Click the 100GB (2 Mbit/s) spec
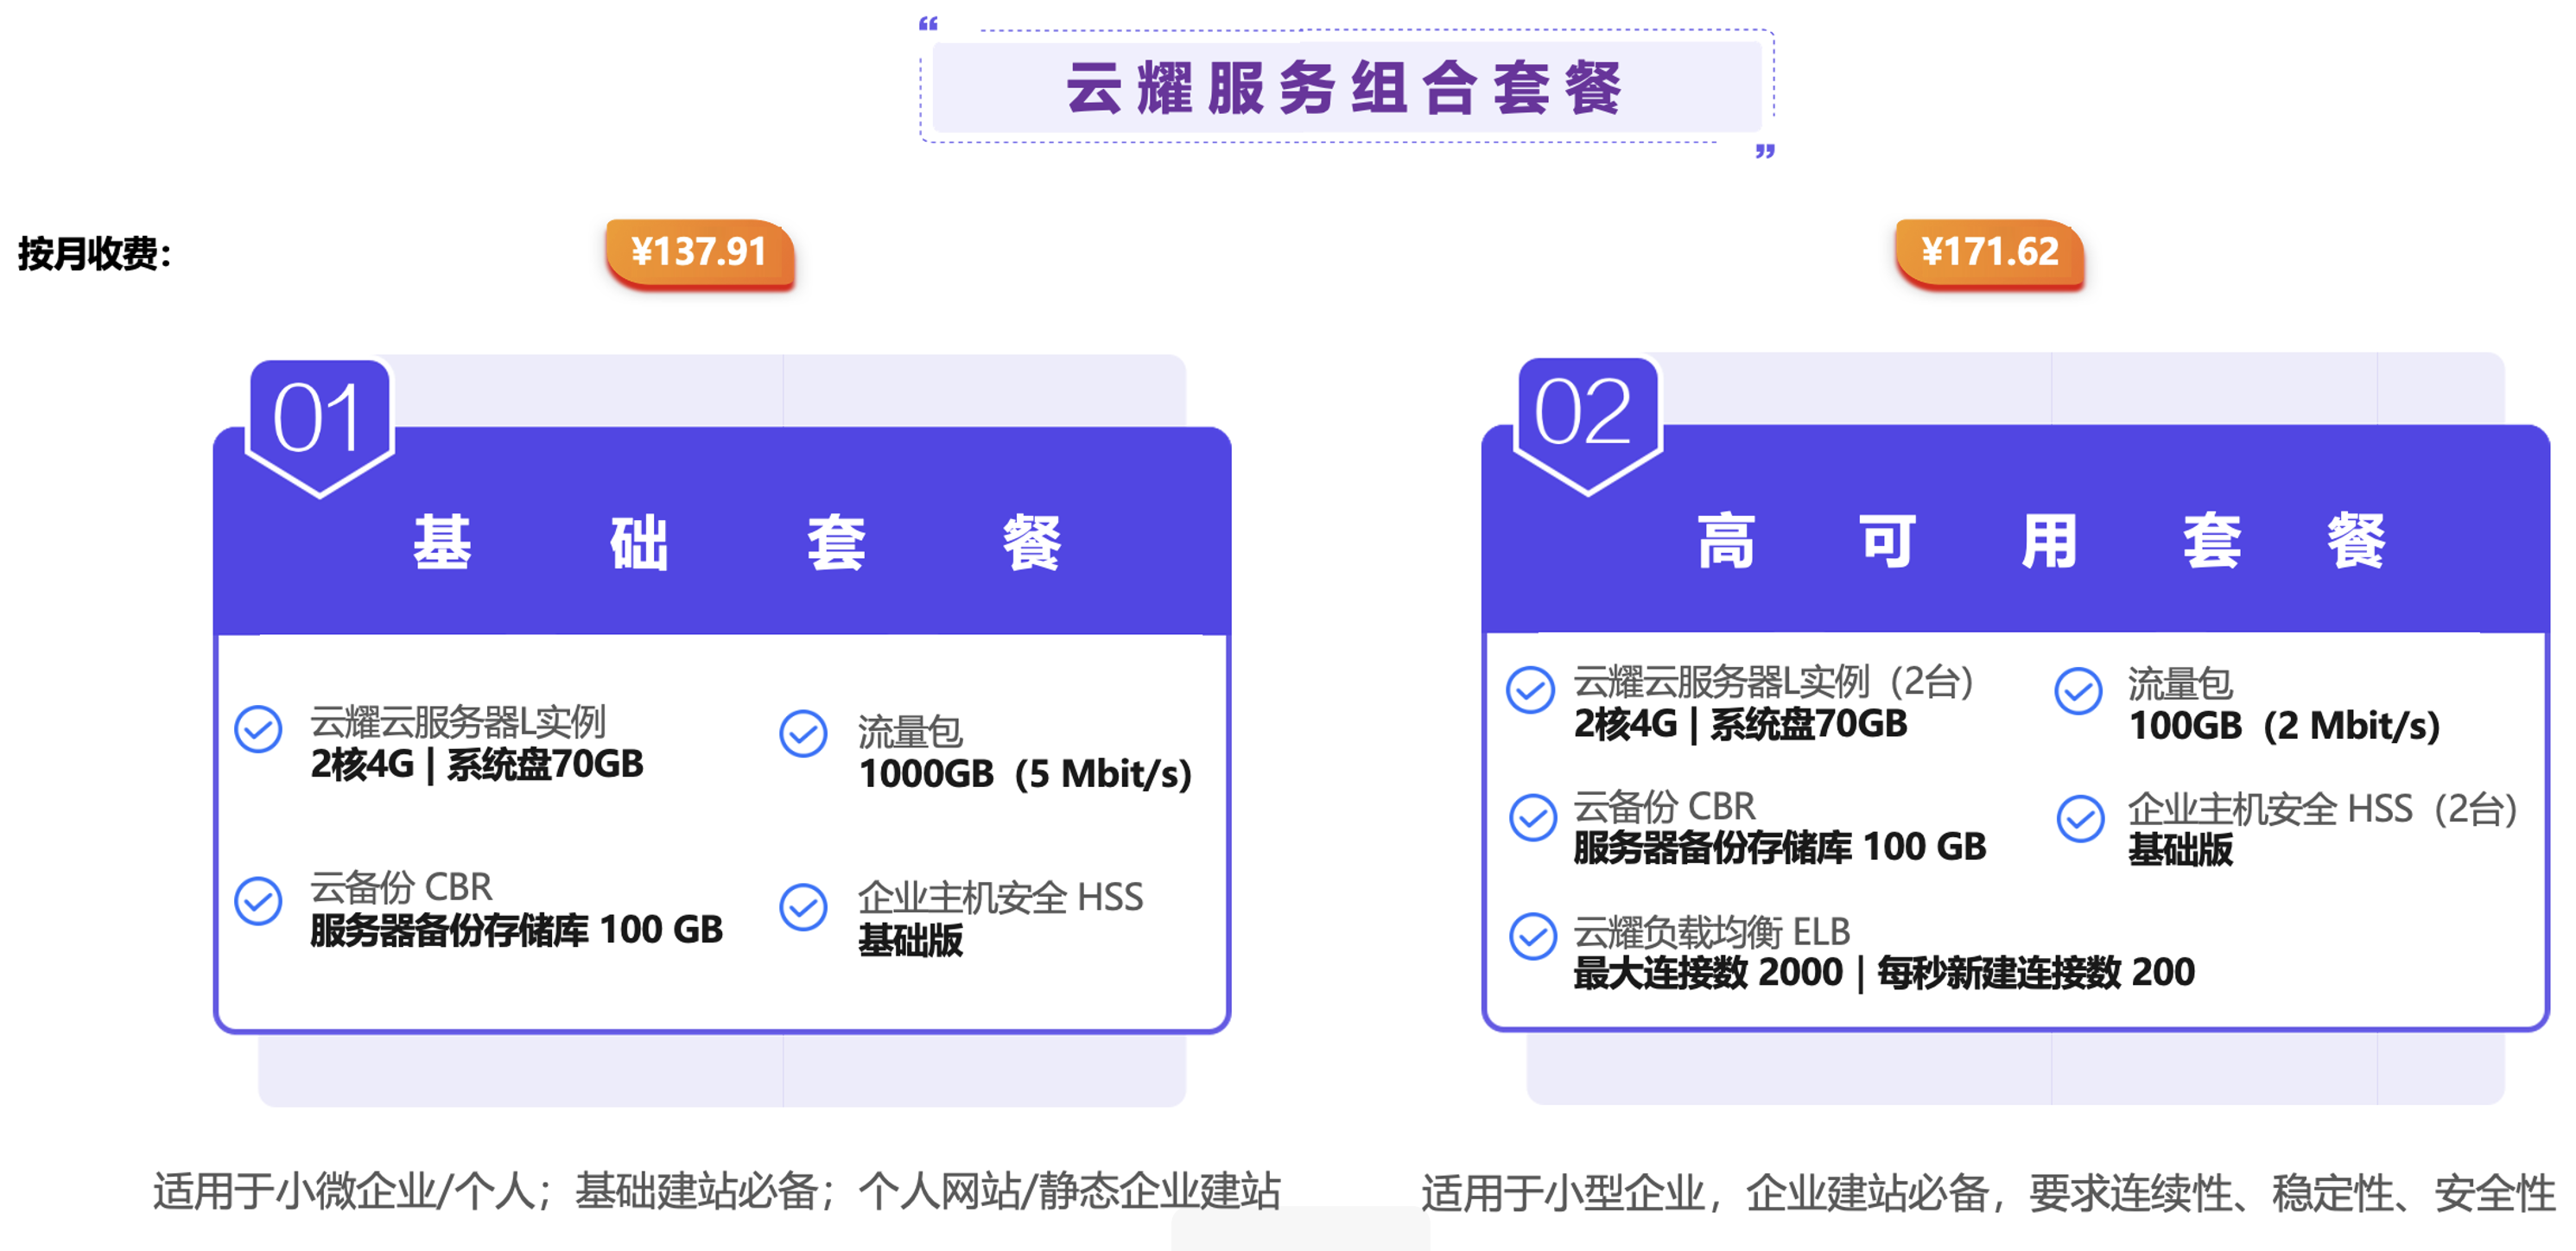Screen dimensions: 2576x1251 (2285, 726)
